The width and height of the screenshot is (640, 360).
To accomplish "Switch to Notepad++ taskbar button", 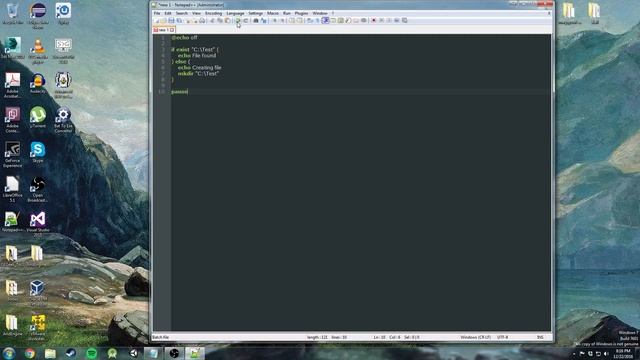I will coord(195,353).
